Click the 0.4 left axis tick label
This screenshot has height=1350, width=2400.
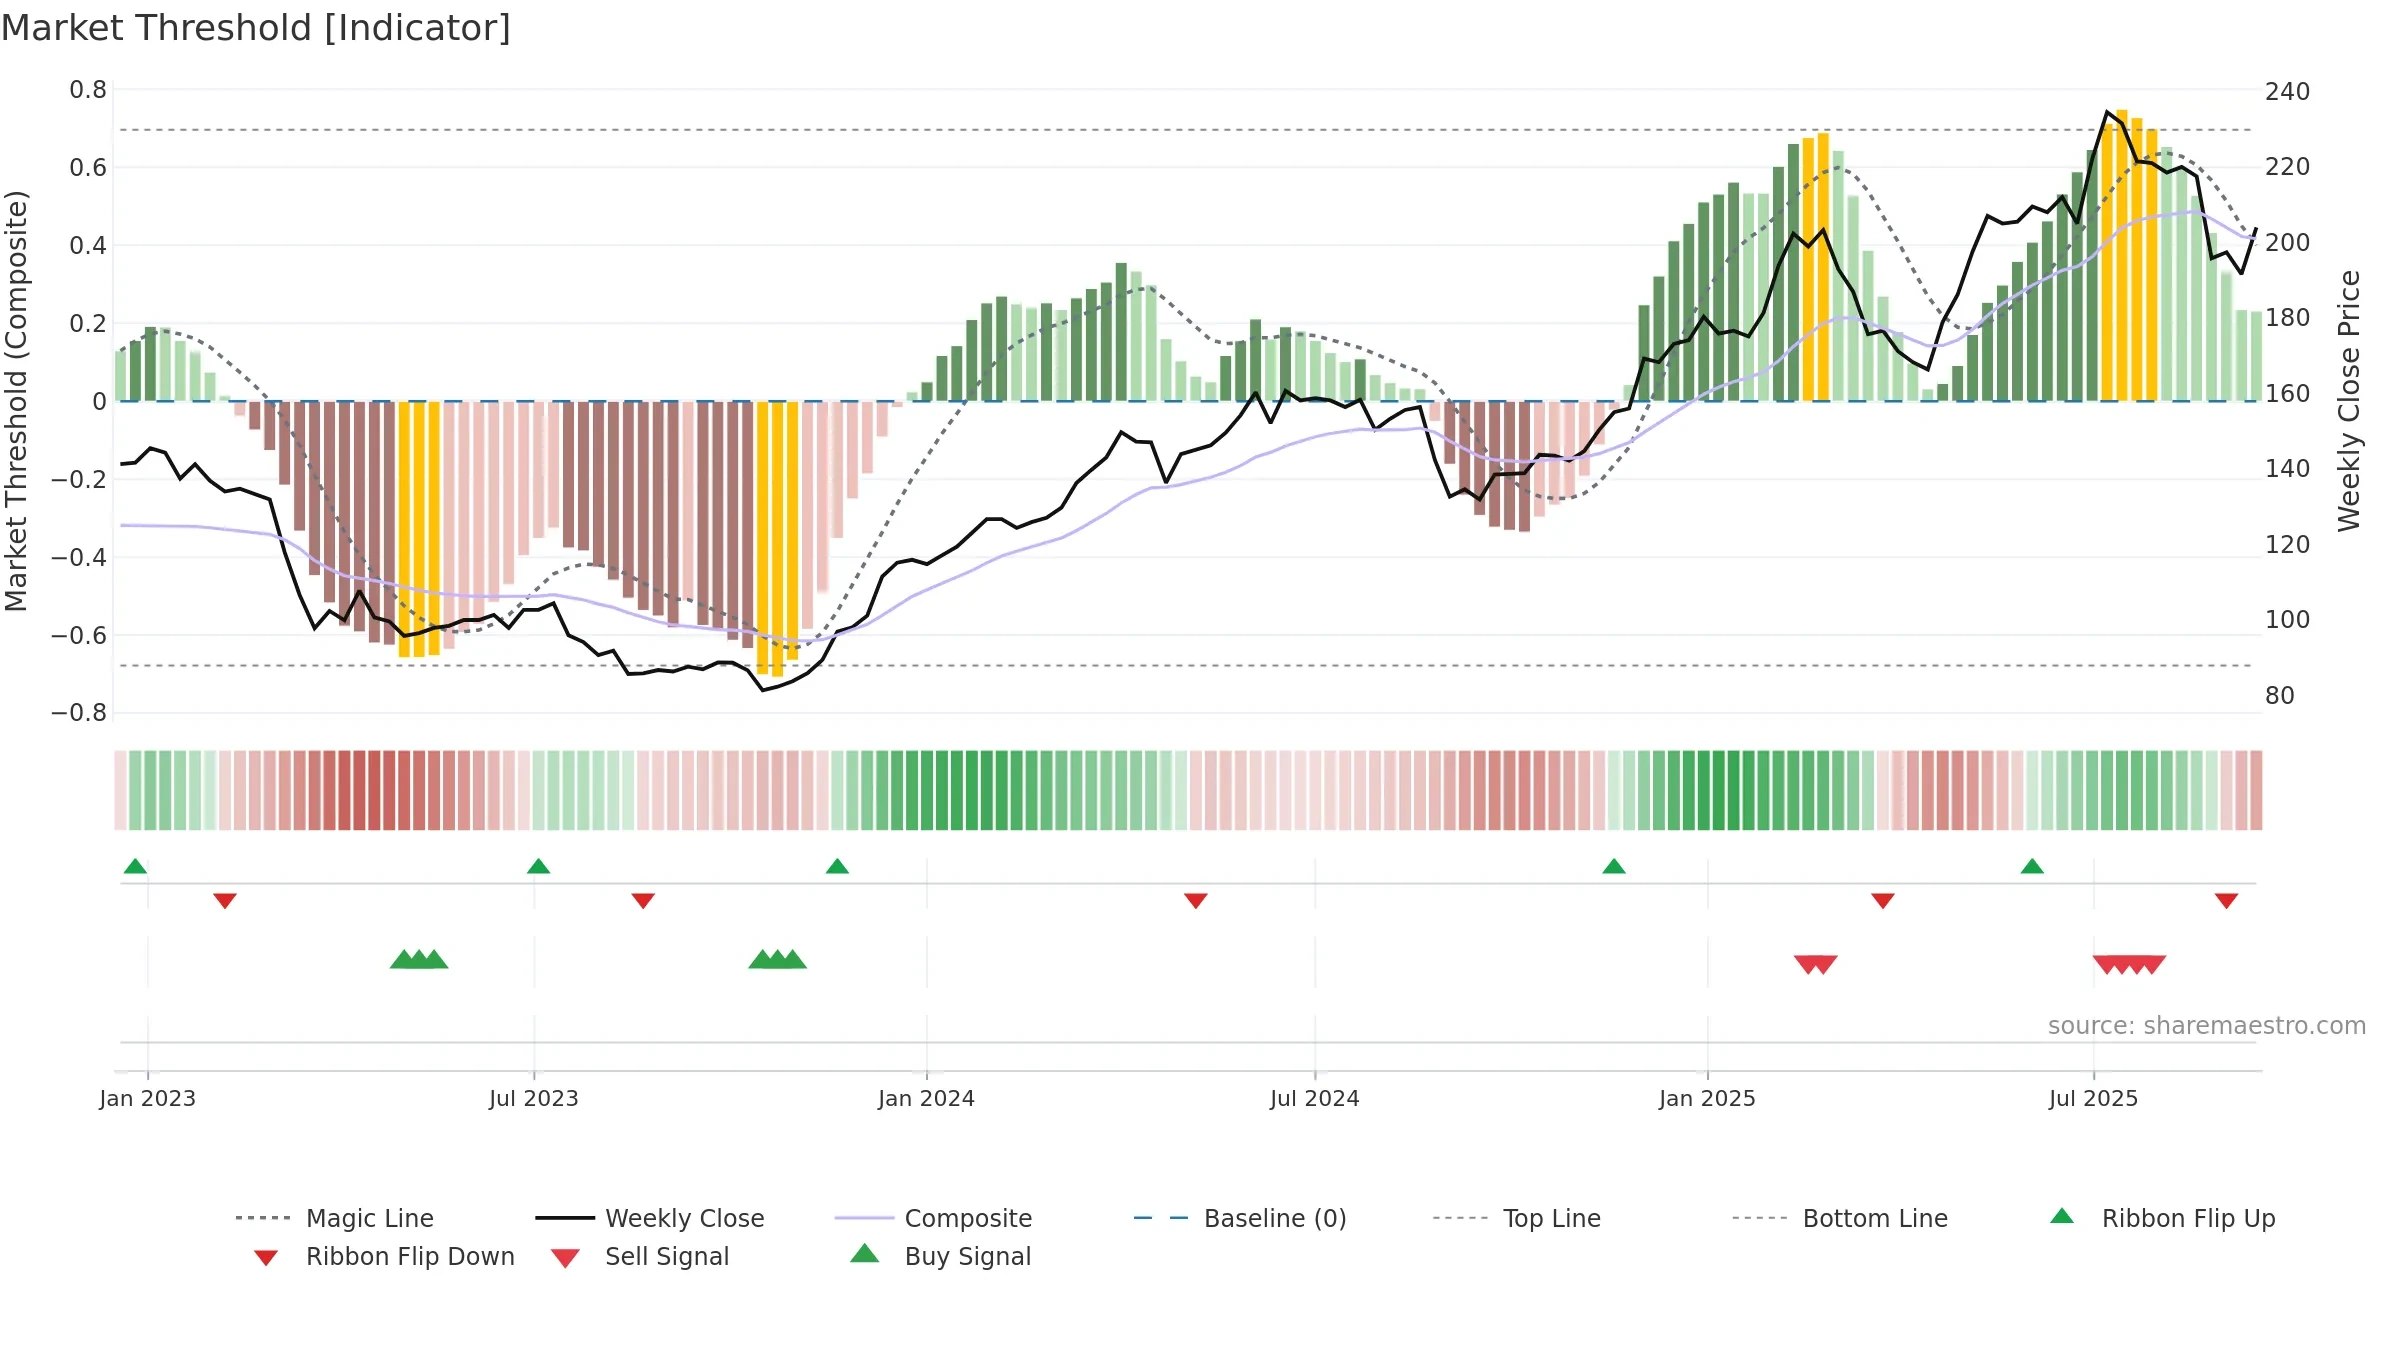pos(88,245)
